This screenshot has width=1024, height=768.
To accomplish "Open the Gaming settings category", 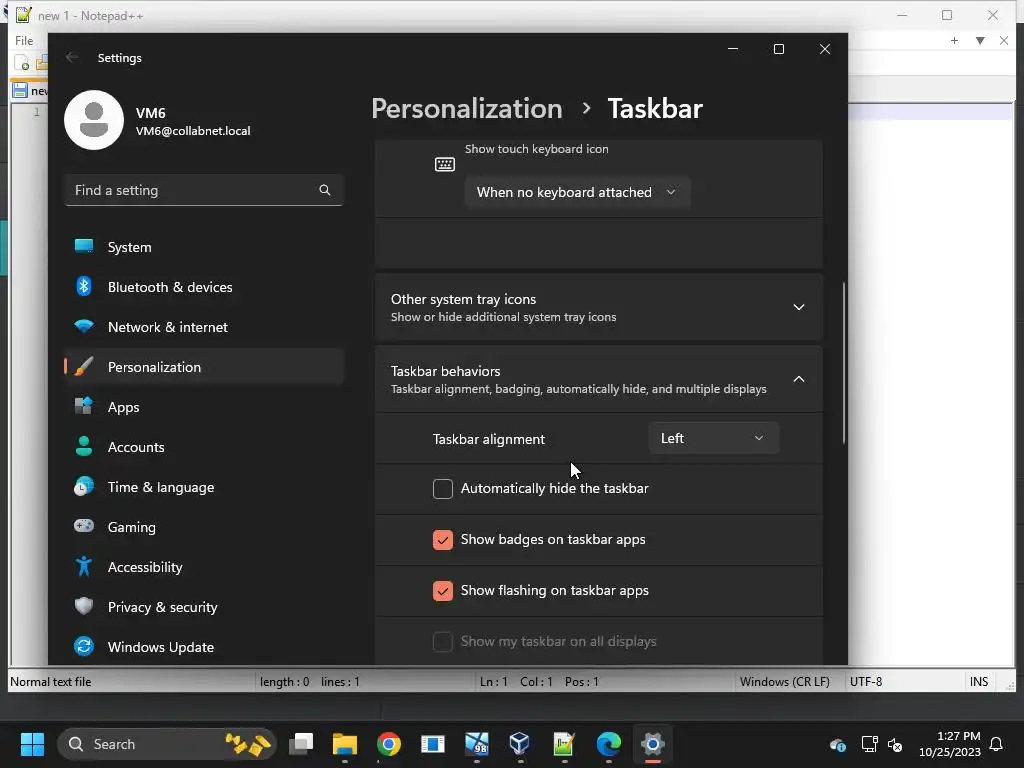I will [x=204, y=527].
